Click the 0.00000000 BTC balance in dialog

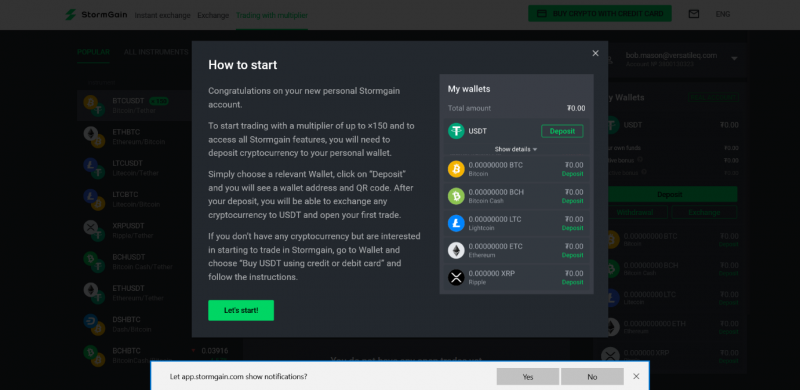(495, 165)
